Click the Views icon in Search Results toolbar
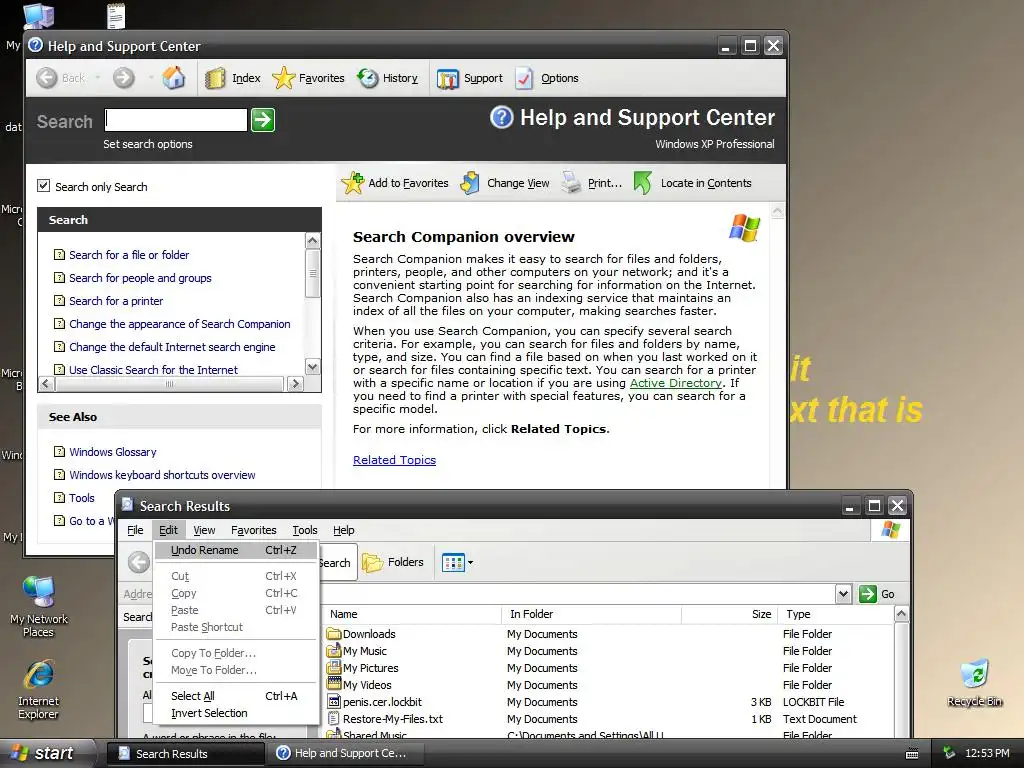The width and height of the screenshot is (1024, 768). pos(453,562)
